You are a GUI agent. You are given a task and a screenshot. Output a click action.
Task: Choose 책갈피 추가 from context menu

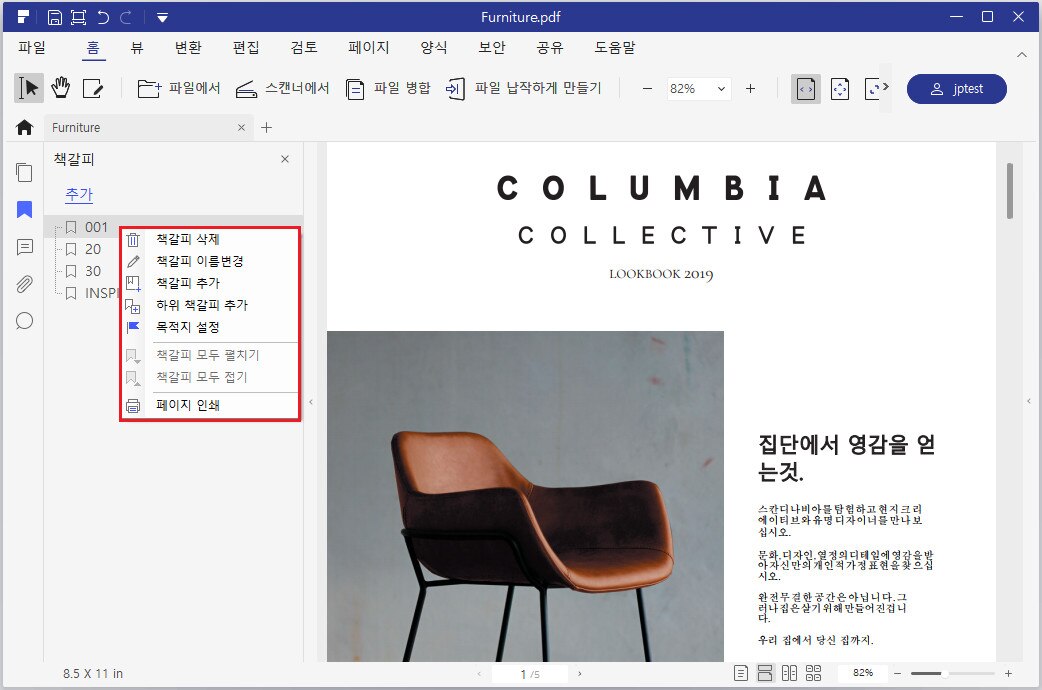coord(210,283)
